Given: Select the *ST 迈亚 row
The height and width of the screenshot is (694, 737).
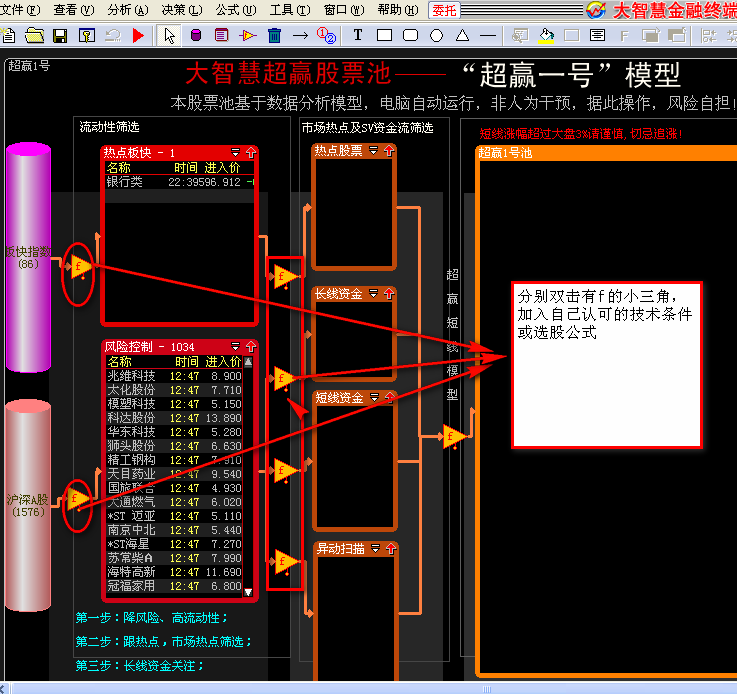Looking at the screenshot, I should point(174,516).
